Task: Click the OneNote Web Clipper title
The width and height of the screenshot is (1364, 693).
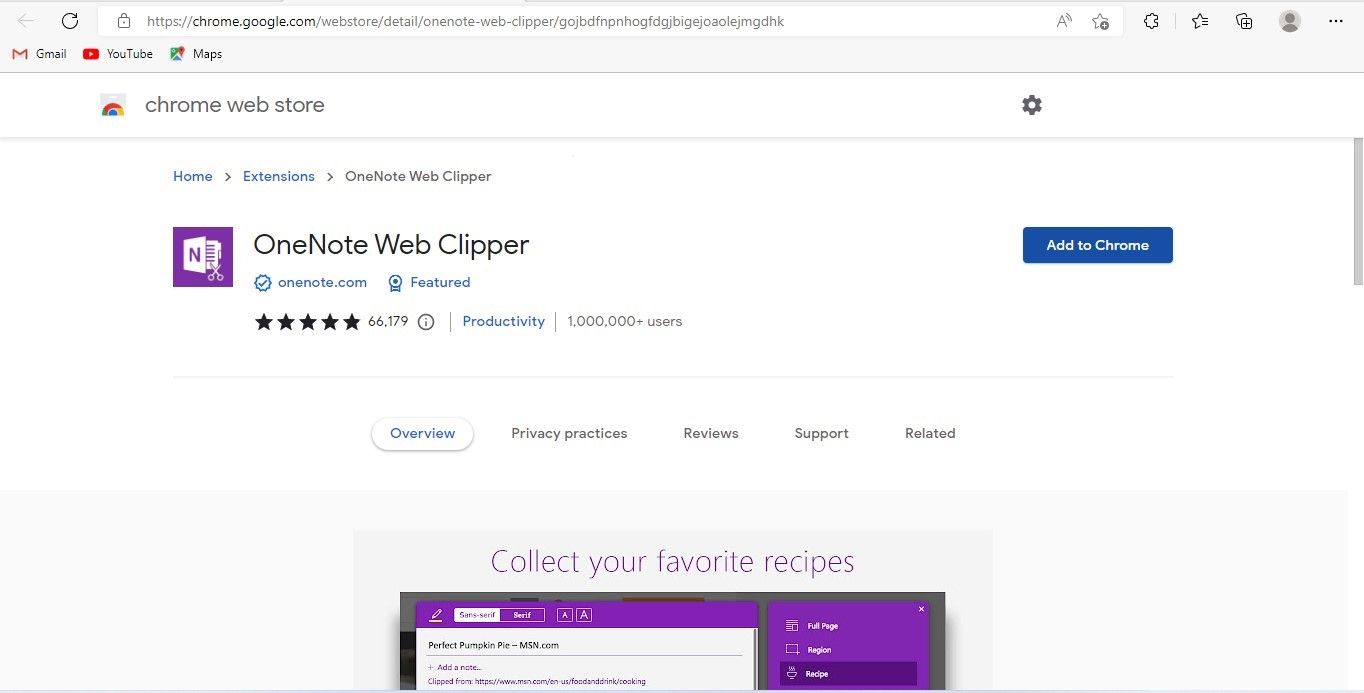Action: click(391, 244)
